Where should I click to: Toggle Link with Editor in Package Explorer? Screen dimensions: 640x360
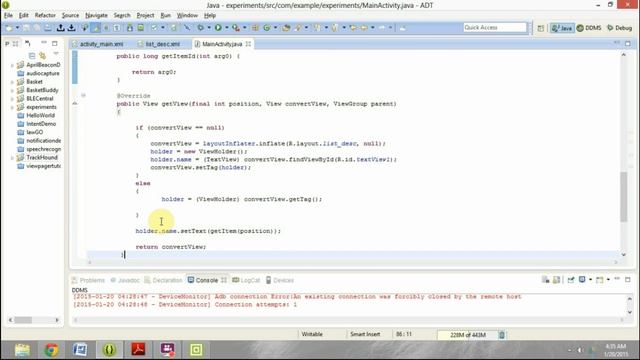42,55
